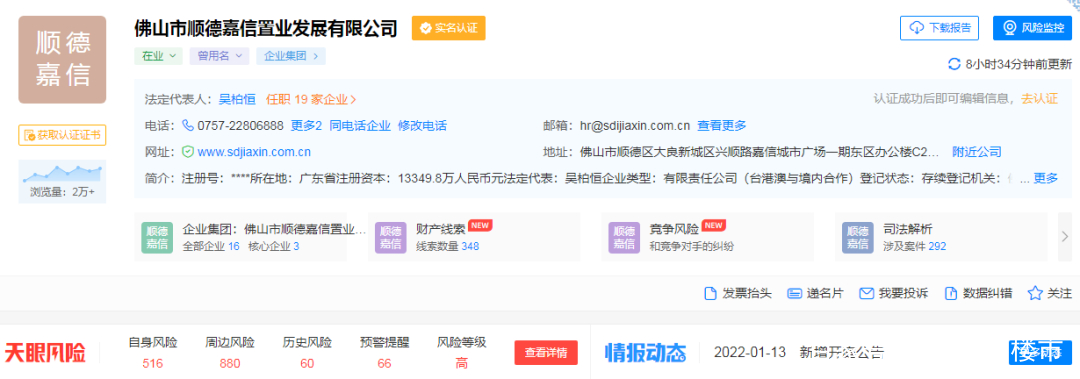Screen dimensions: 1080x379
Task: Click the refresh icon next to update time
Action: [954, 64]
